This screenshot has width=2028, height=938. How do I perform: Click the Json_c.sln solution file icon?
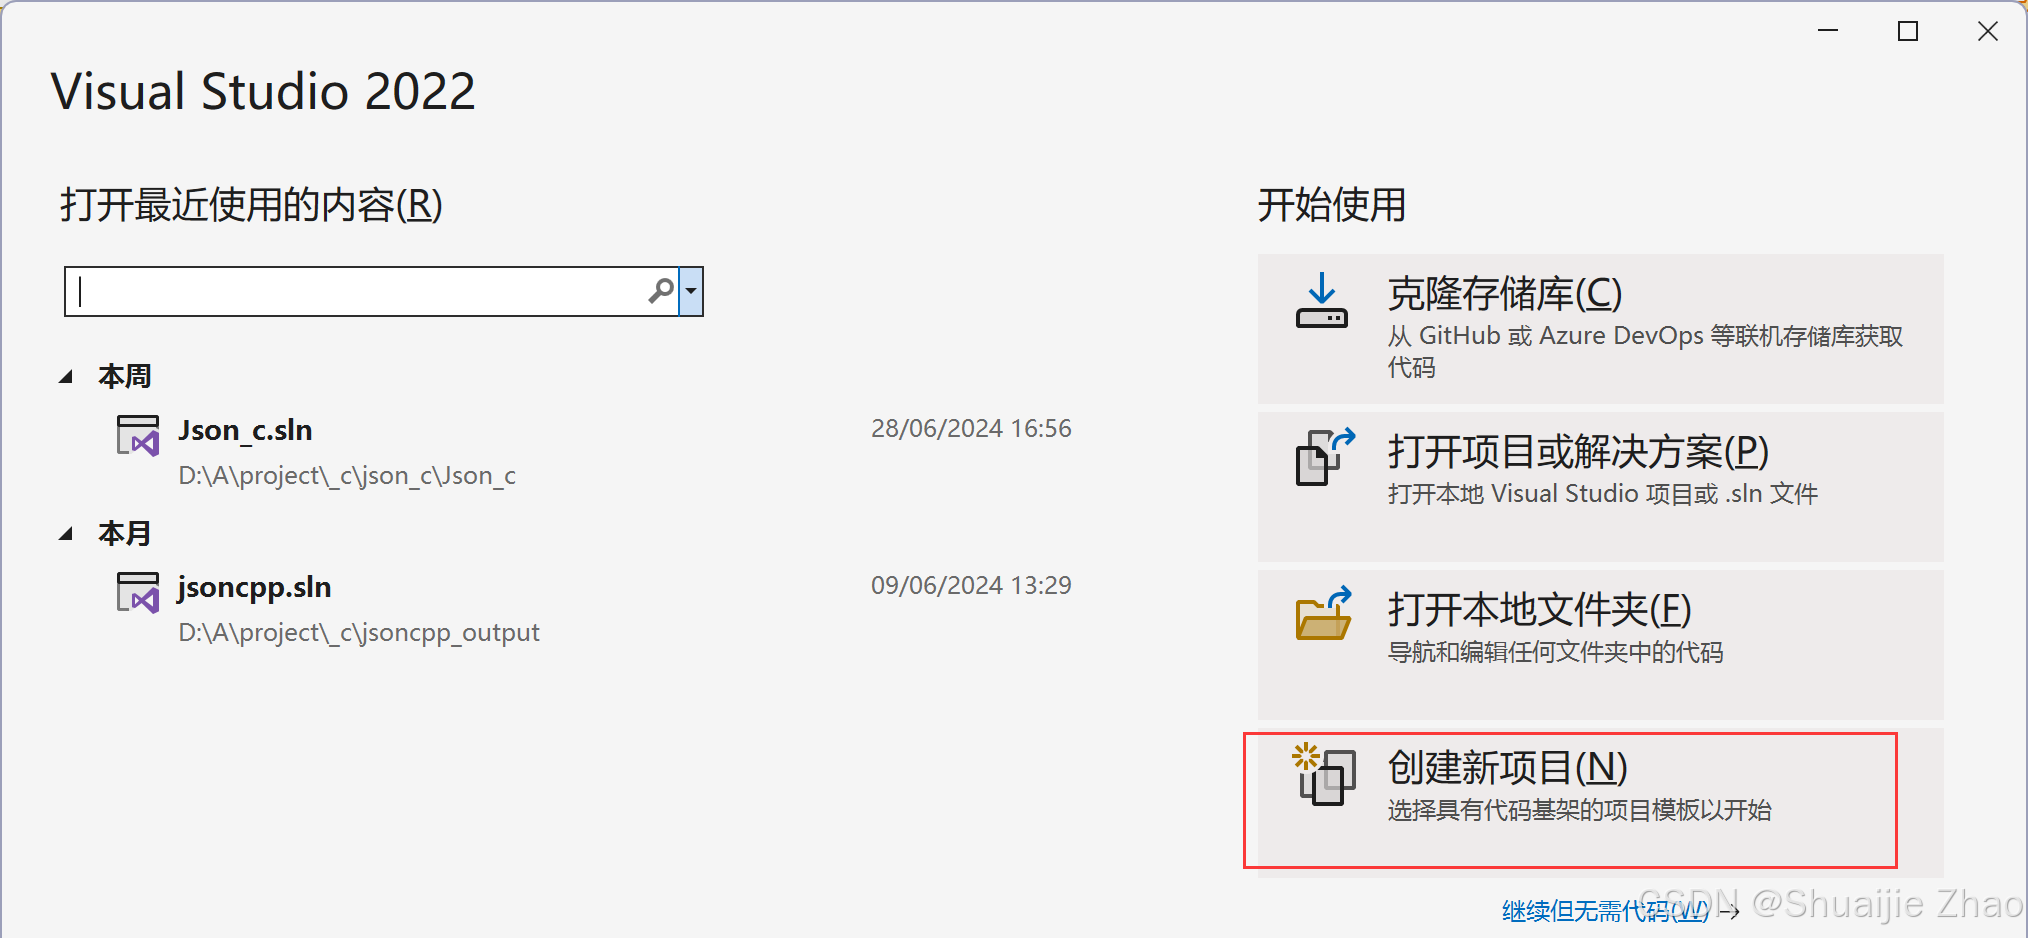[138, 436]
